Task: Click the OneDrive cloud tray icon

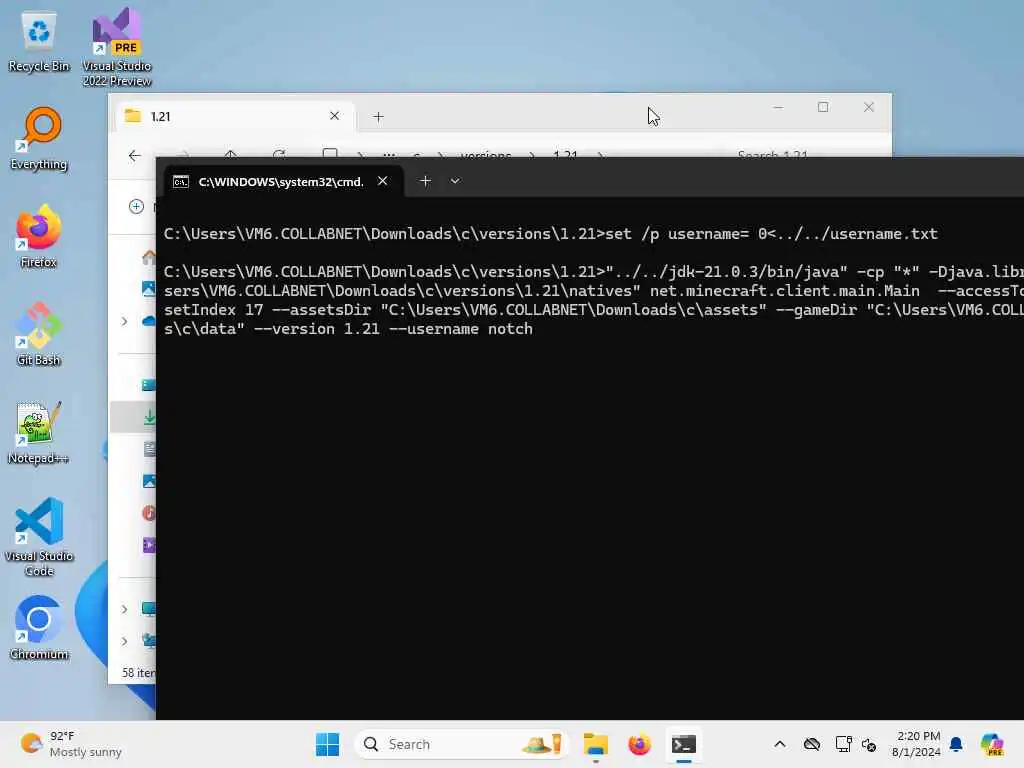Action: (812, 744)
